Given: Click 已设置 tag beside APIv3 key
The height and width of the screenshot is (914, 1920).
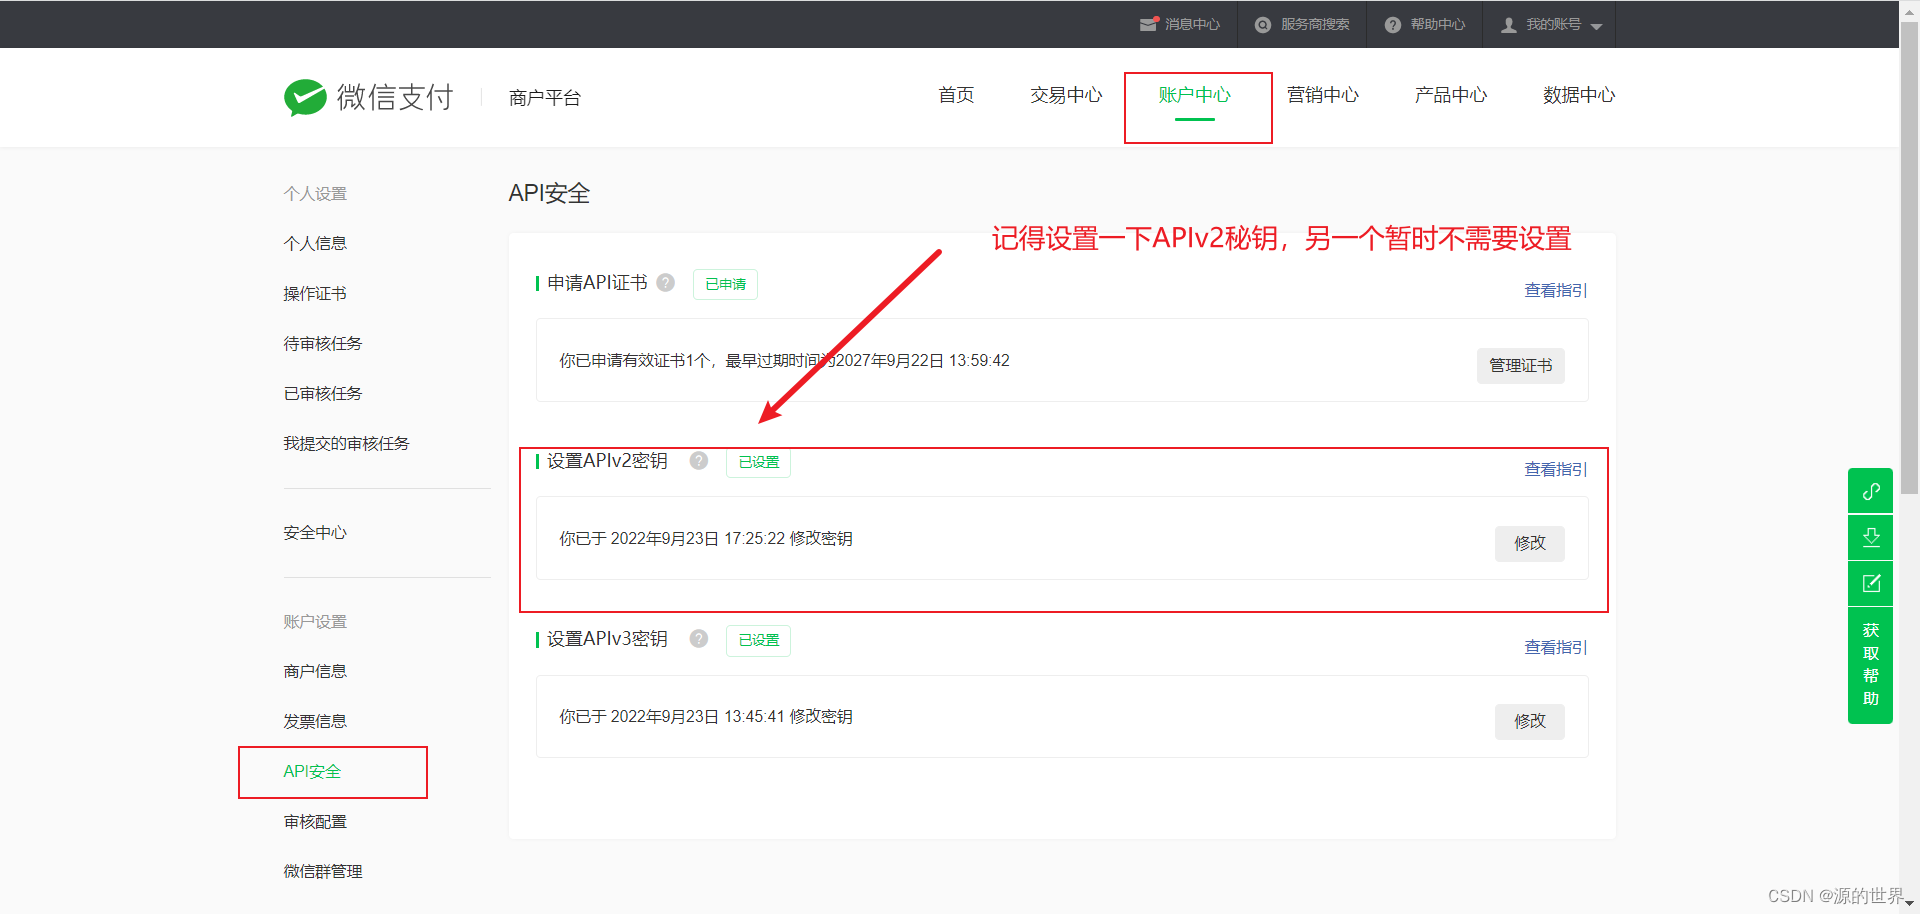Looking at the screenshot, I should [x=758, y=640].
